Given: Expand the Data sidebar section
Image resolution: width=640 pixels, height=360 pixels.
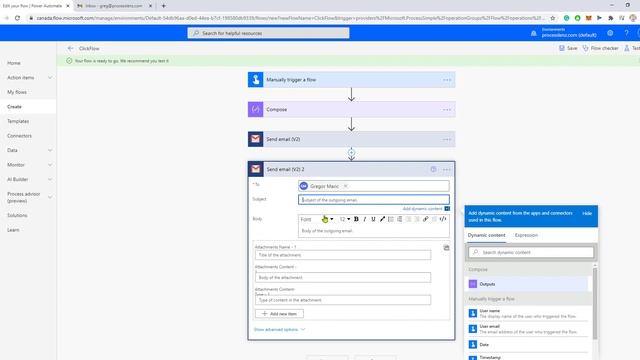Looking at the screenshot, I should (50, 150).
